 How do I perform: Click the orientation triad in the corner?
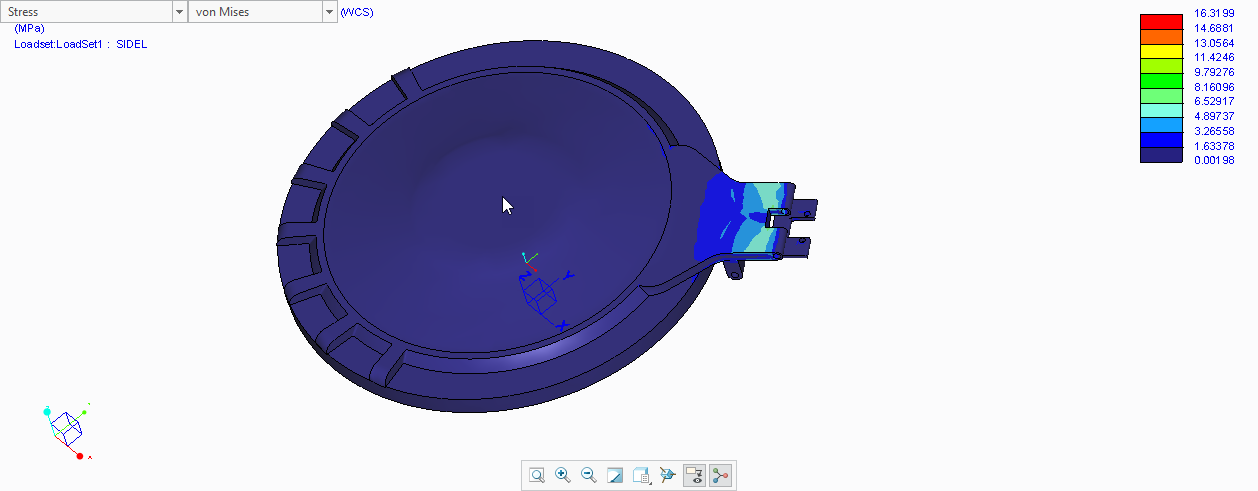(67, 430)
